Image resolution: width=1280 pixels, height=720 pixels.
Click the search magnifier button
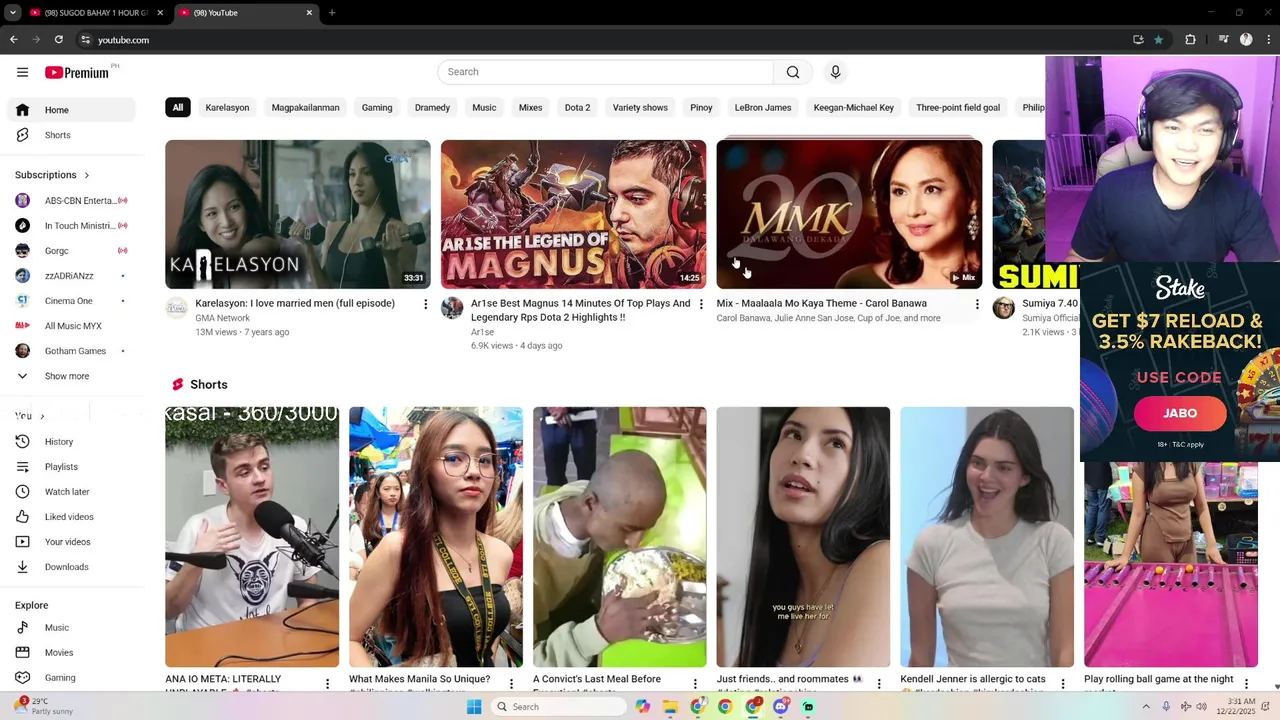(793, 72)
